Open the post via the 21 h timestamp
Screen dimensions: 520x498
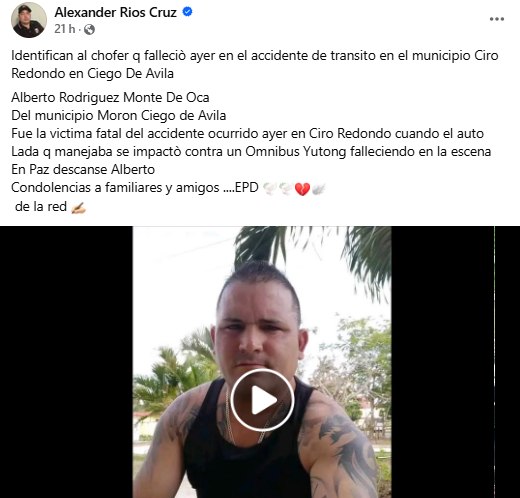pos(65,29)
